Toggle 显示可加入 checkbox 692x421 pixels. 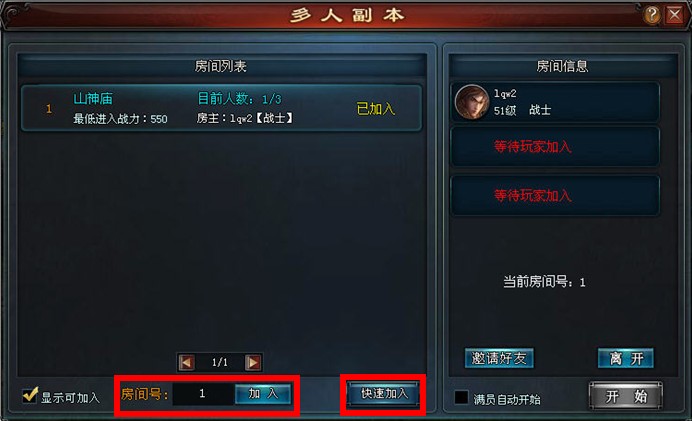click(x=30, y=395)
